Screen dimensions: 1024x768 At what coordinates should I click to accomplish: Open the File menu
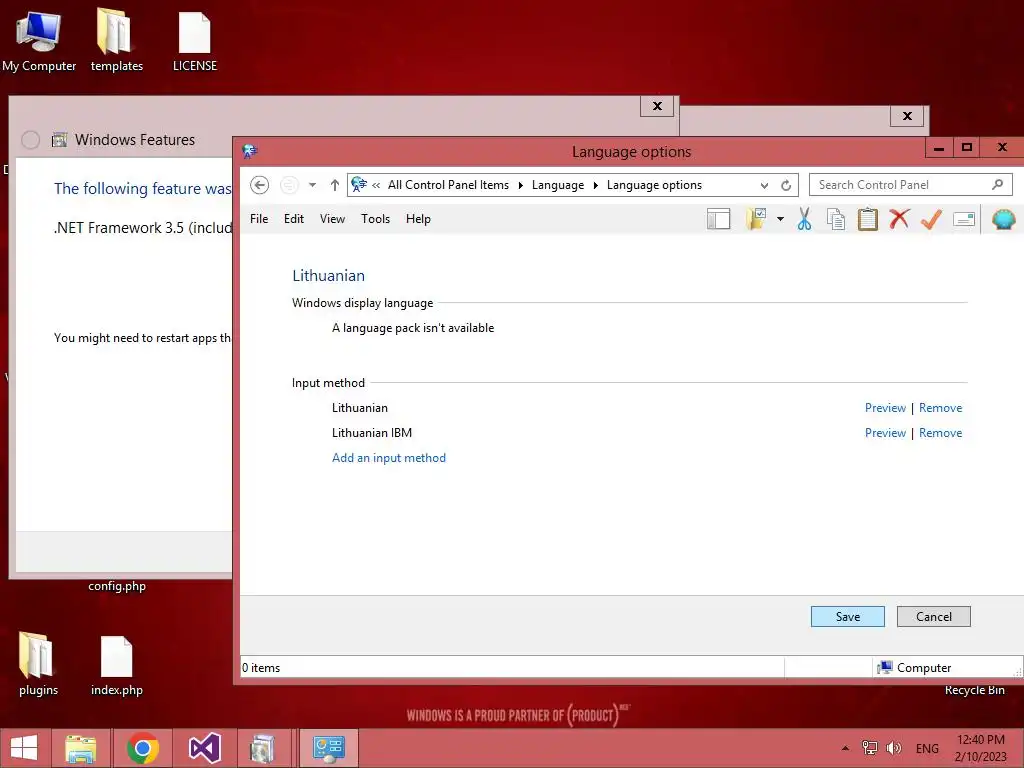259,219
